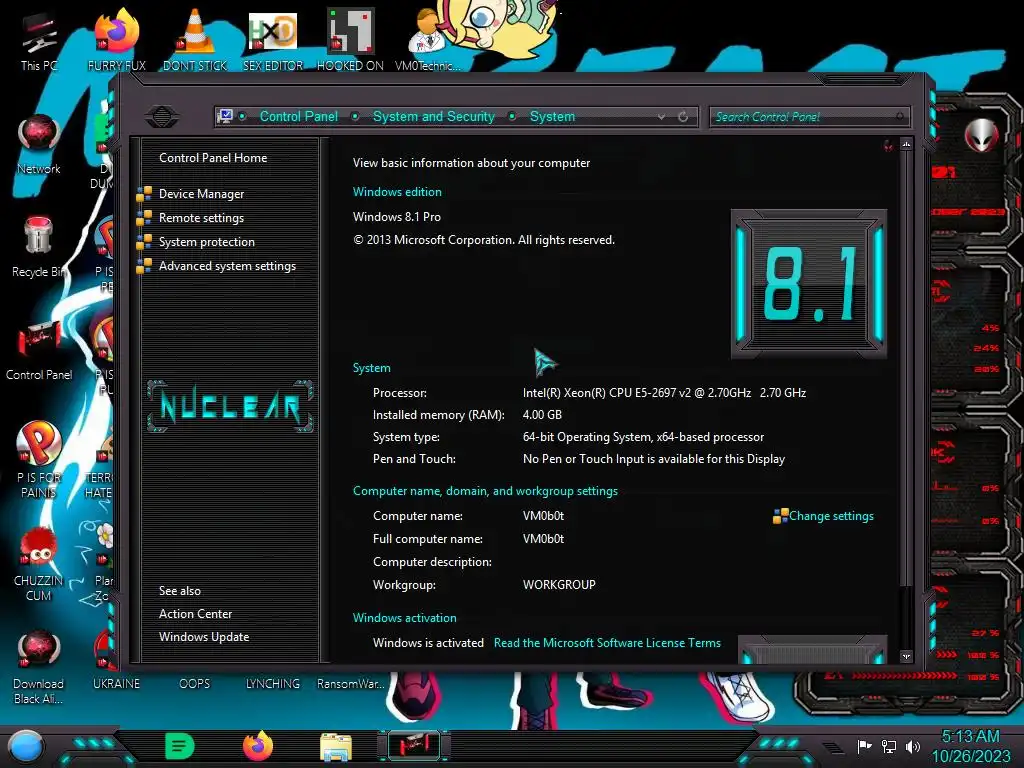The height and width of the screenshot is (768, 1024).
Task: Open the This PC desktop icon
Action: pos(39,40)
